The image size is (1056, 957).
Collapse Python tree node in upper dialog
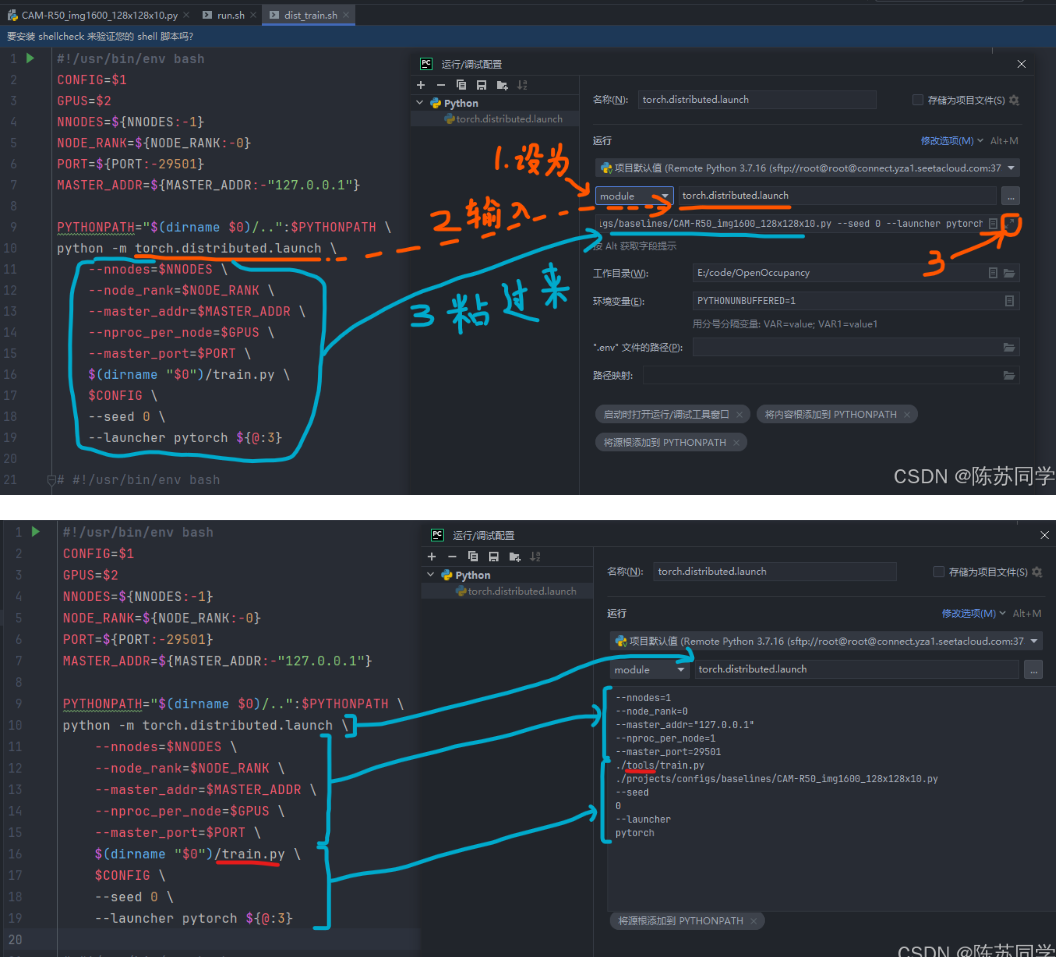pyautogui.click(x=420, y=103)
